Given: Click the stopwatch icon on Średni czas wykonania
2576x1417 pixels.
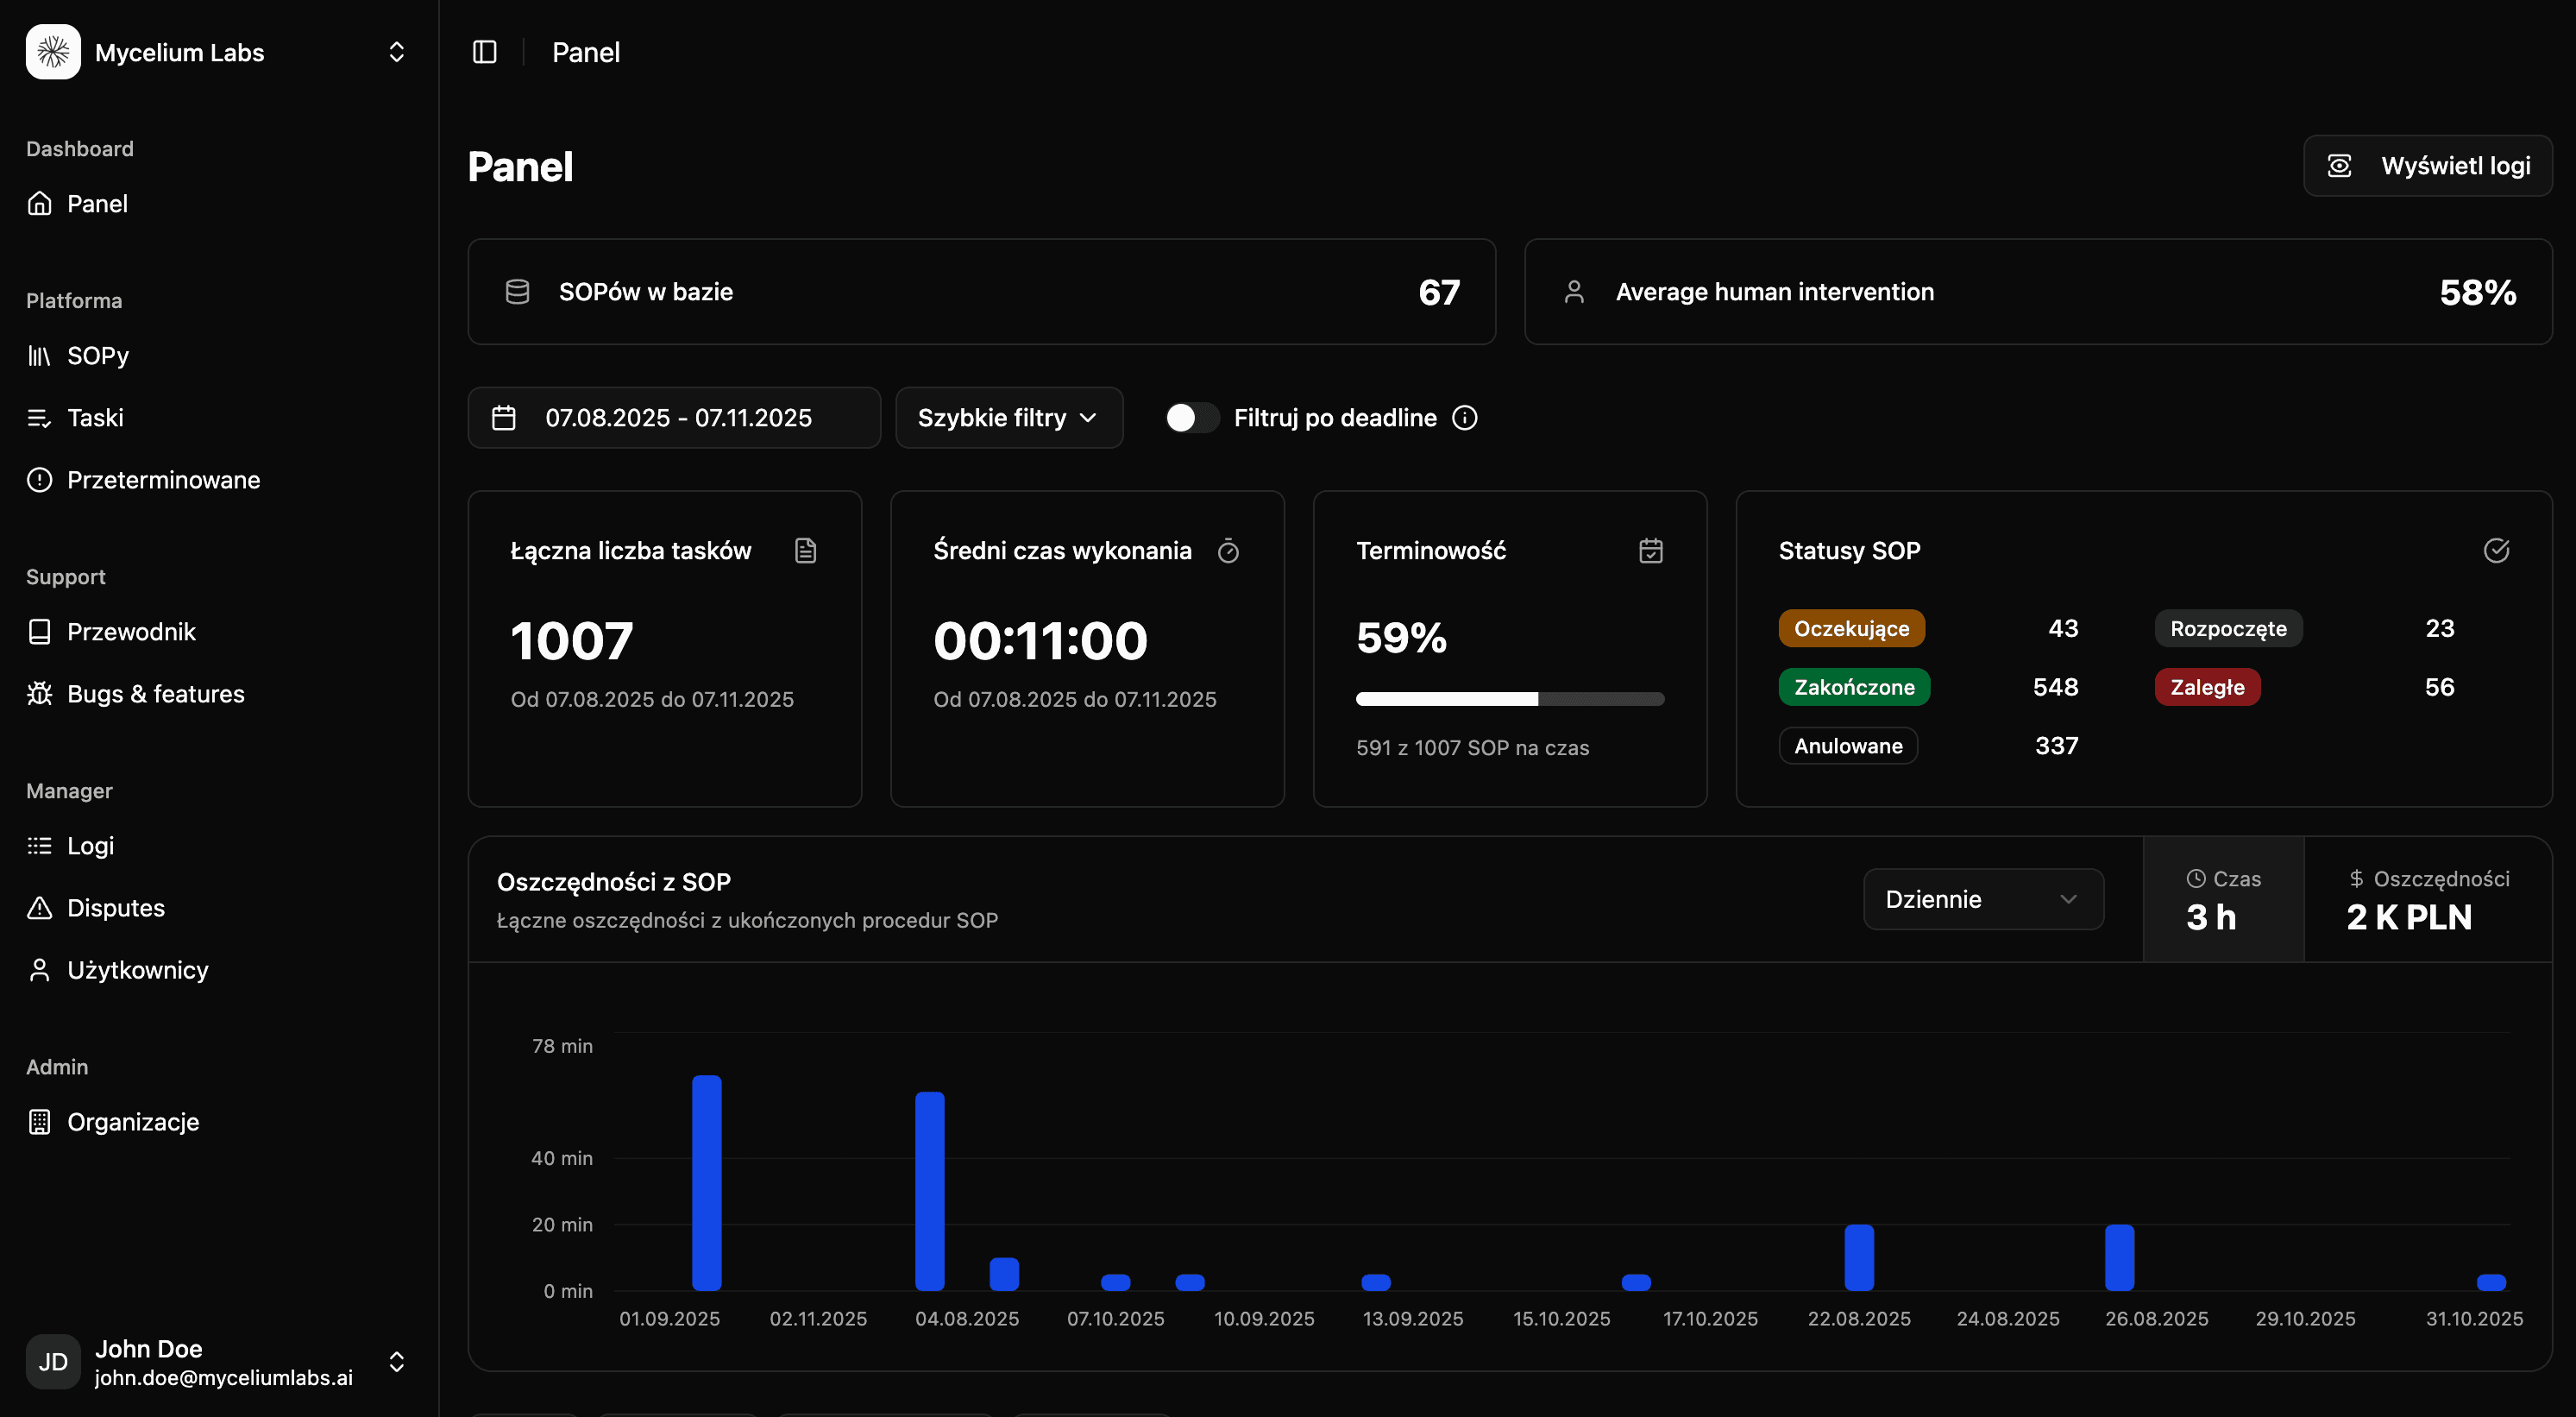Looking at the screenshot, I should [1228, 551].
